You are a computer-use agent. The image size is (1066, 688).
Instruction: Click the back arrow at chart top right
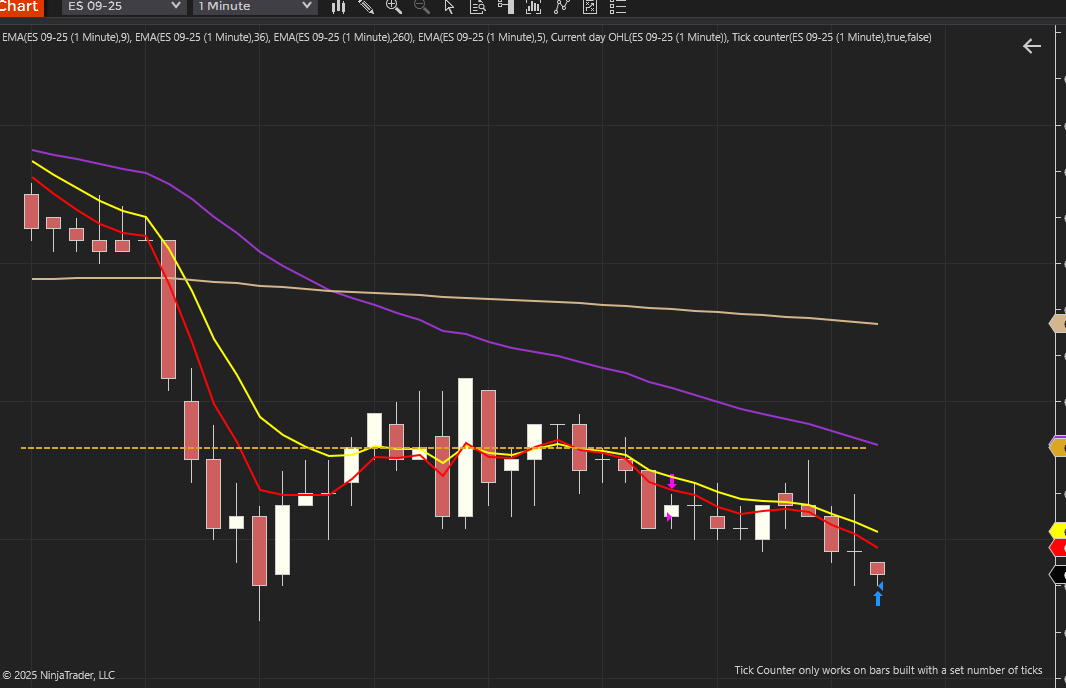pos(1031,46)
